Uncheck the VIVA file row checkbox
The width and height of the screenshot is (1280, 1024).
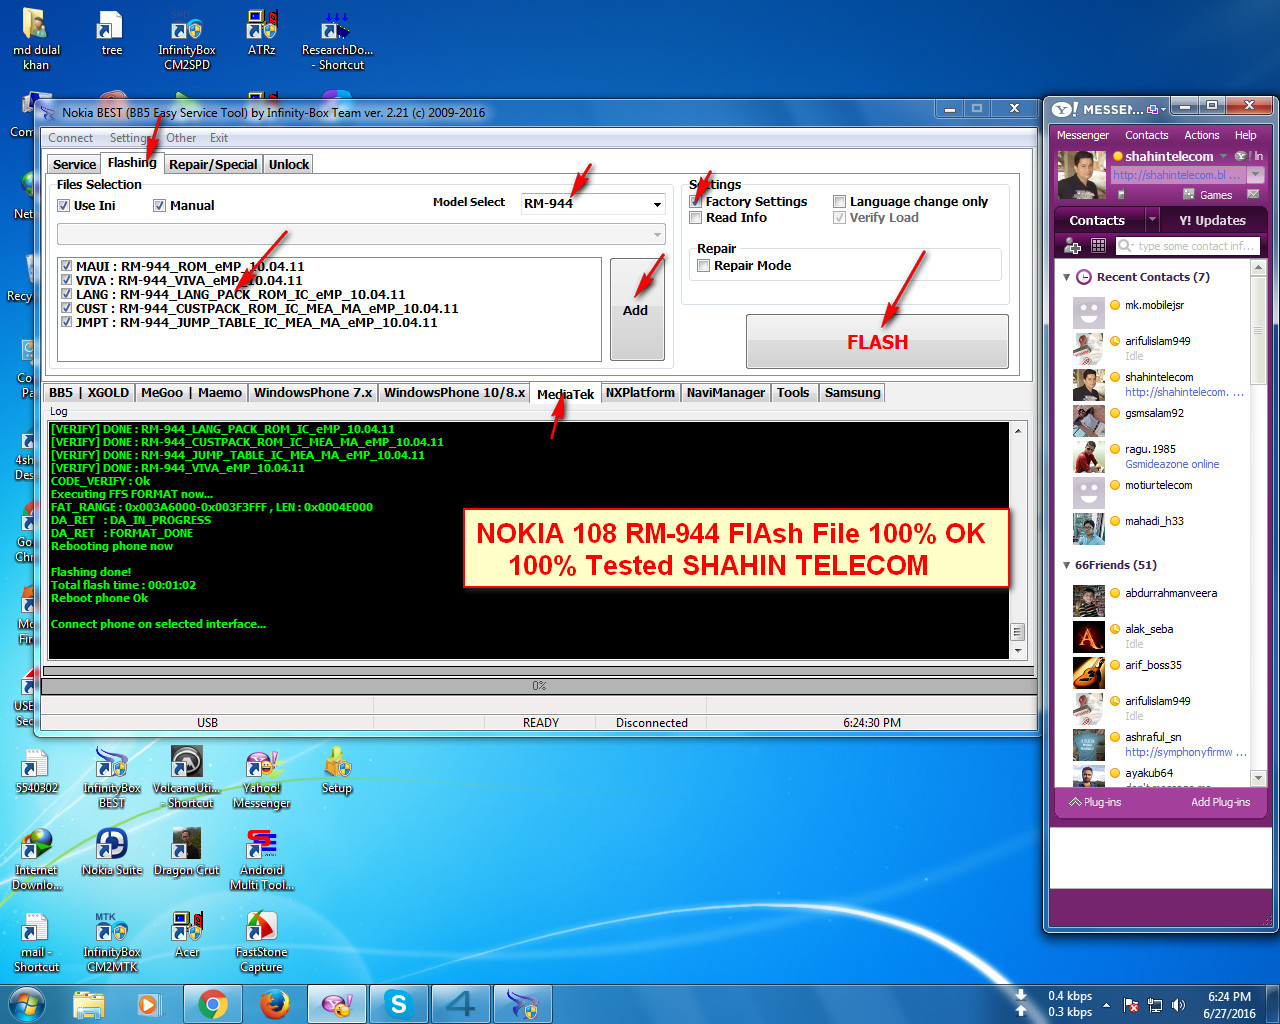(x=66, y=280)
